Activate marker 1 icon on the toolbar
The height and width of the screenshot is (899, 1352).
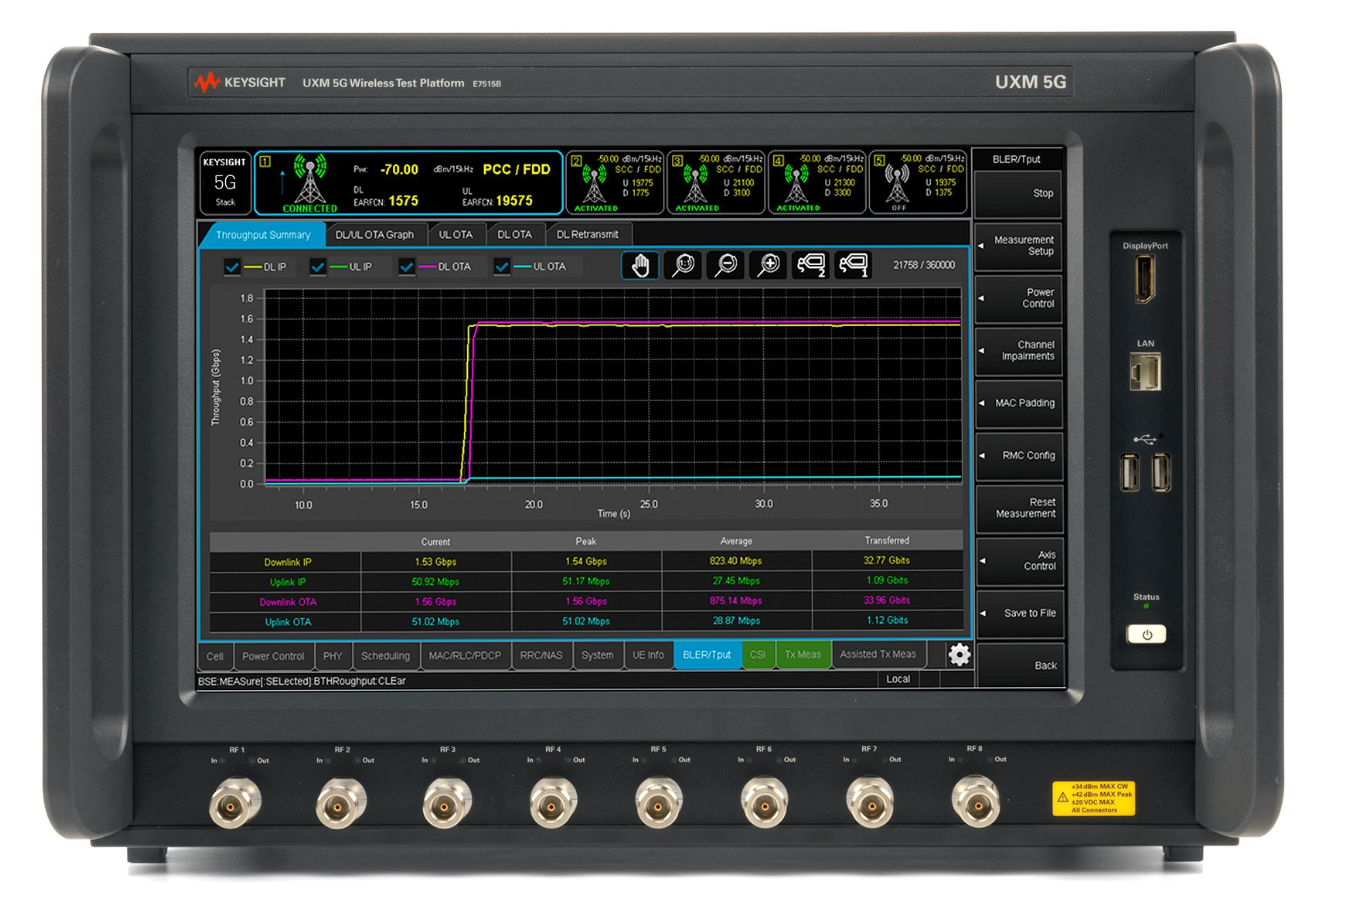853,264
